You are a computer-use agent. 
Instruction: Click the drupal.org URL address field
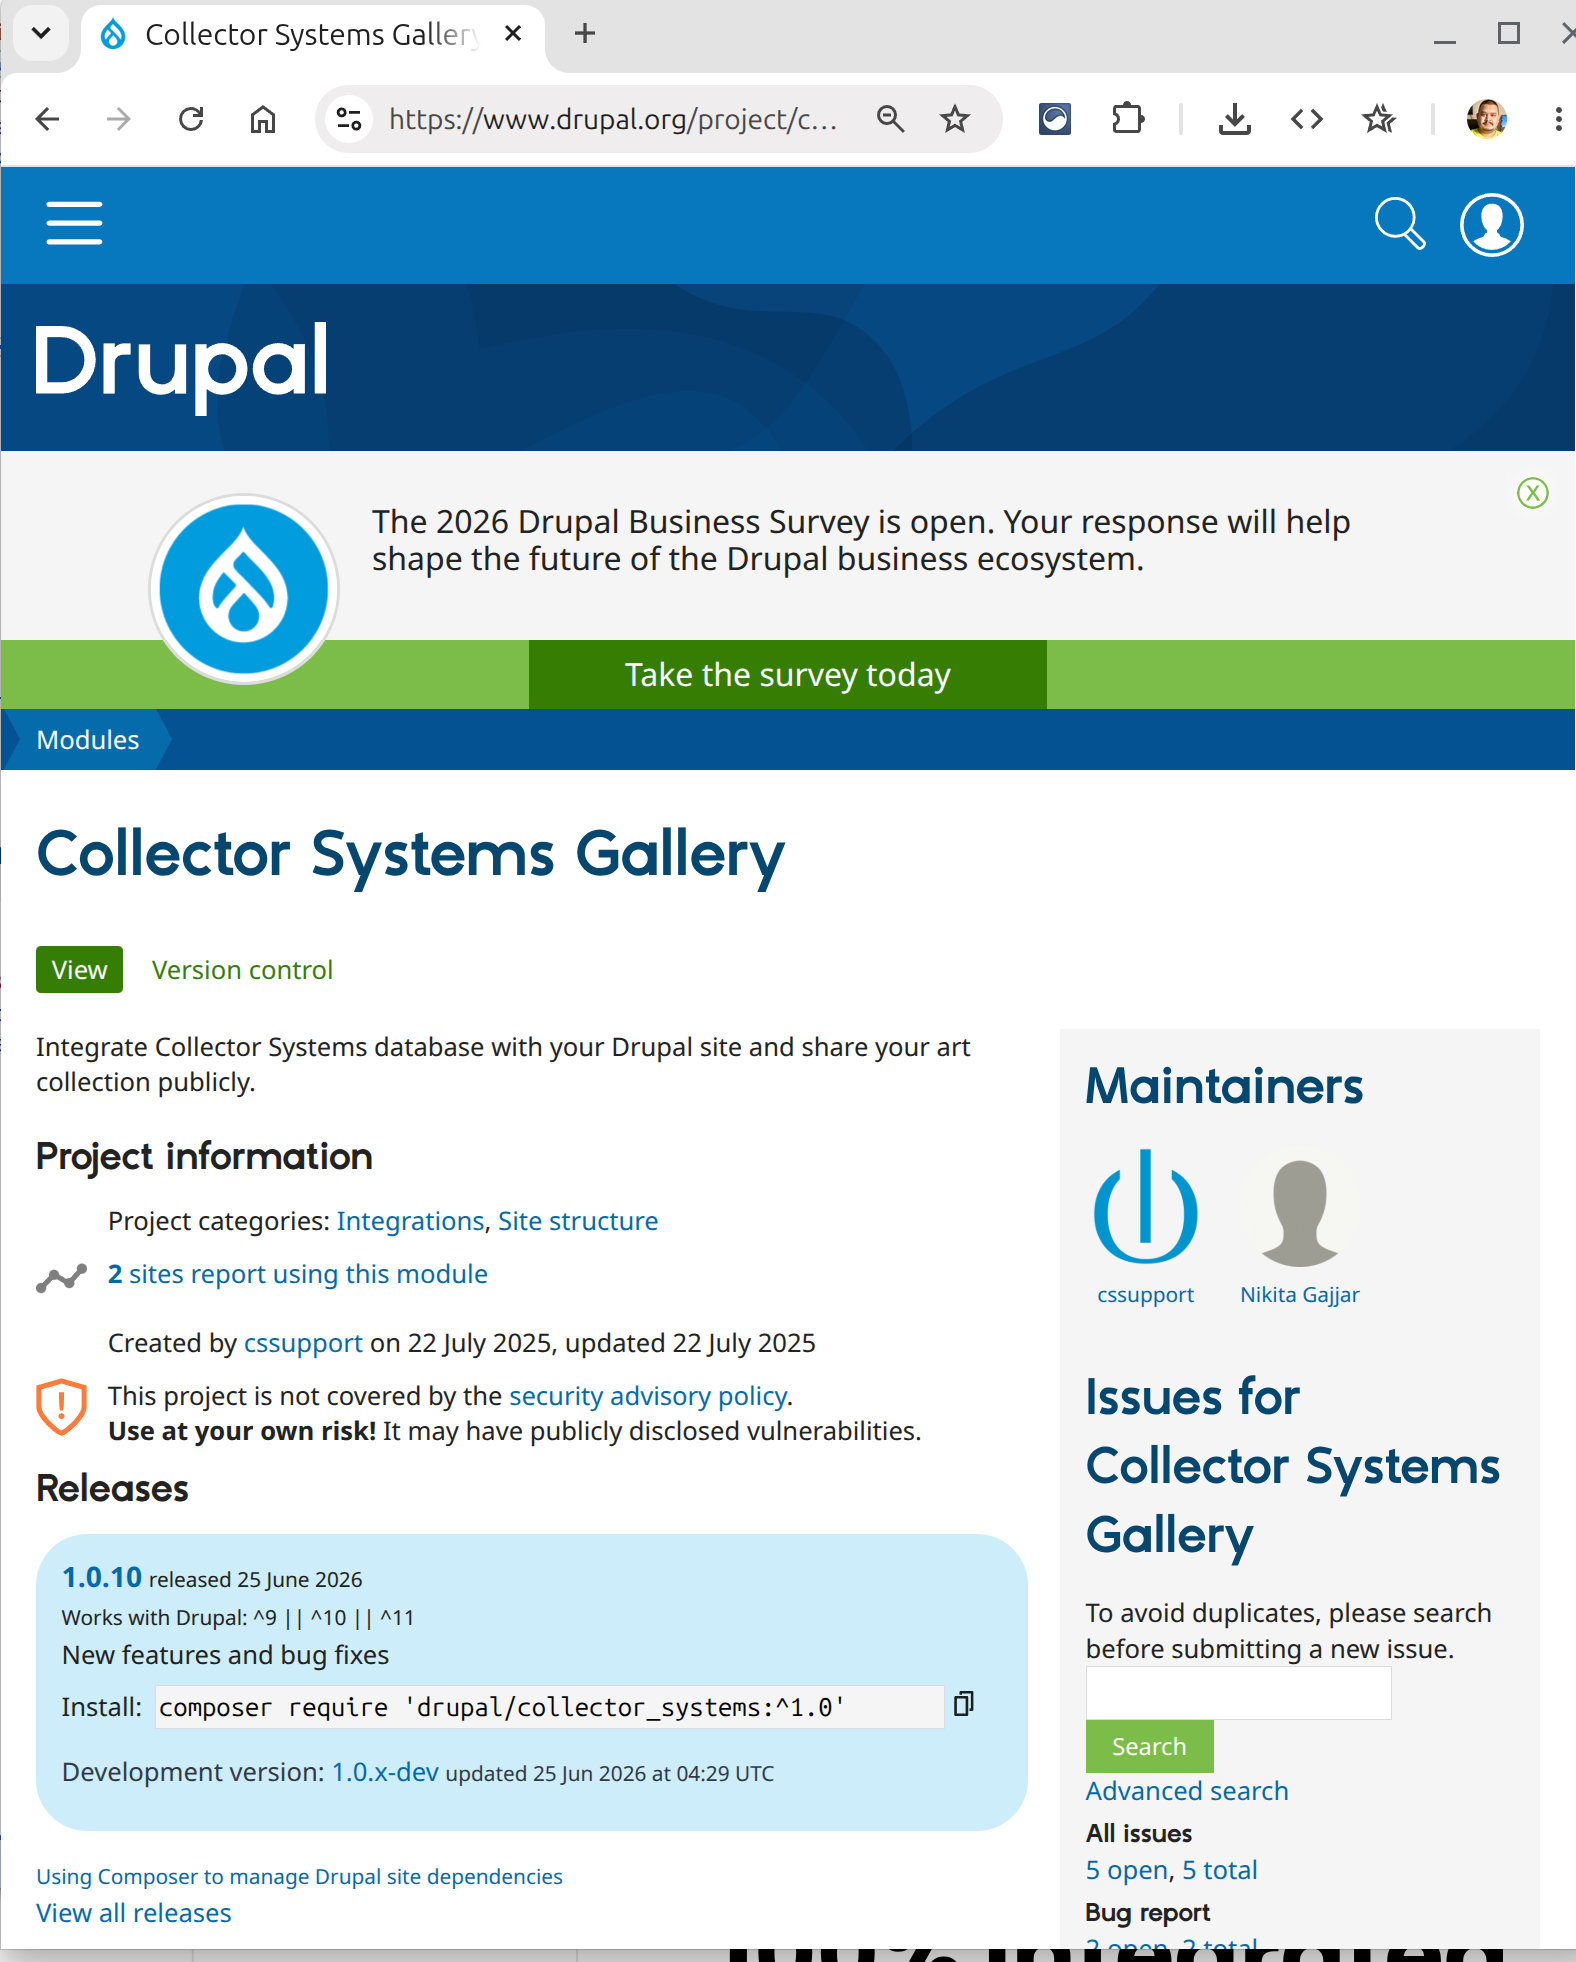point(613,120)
